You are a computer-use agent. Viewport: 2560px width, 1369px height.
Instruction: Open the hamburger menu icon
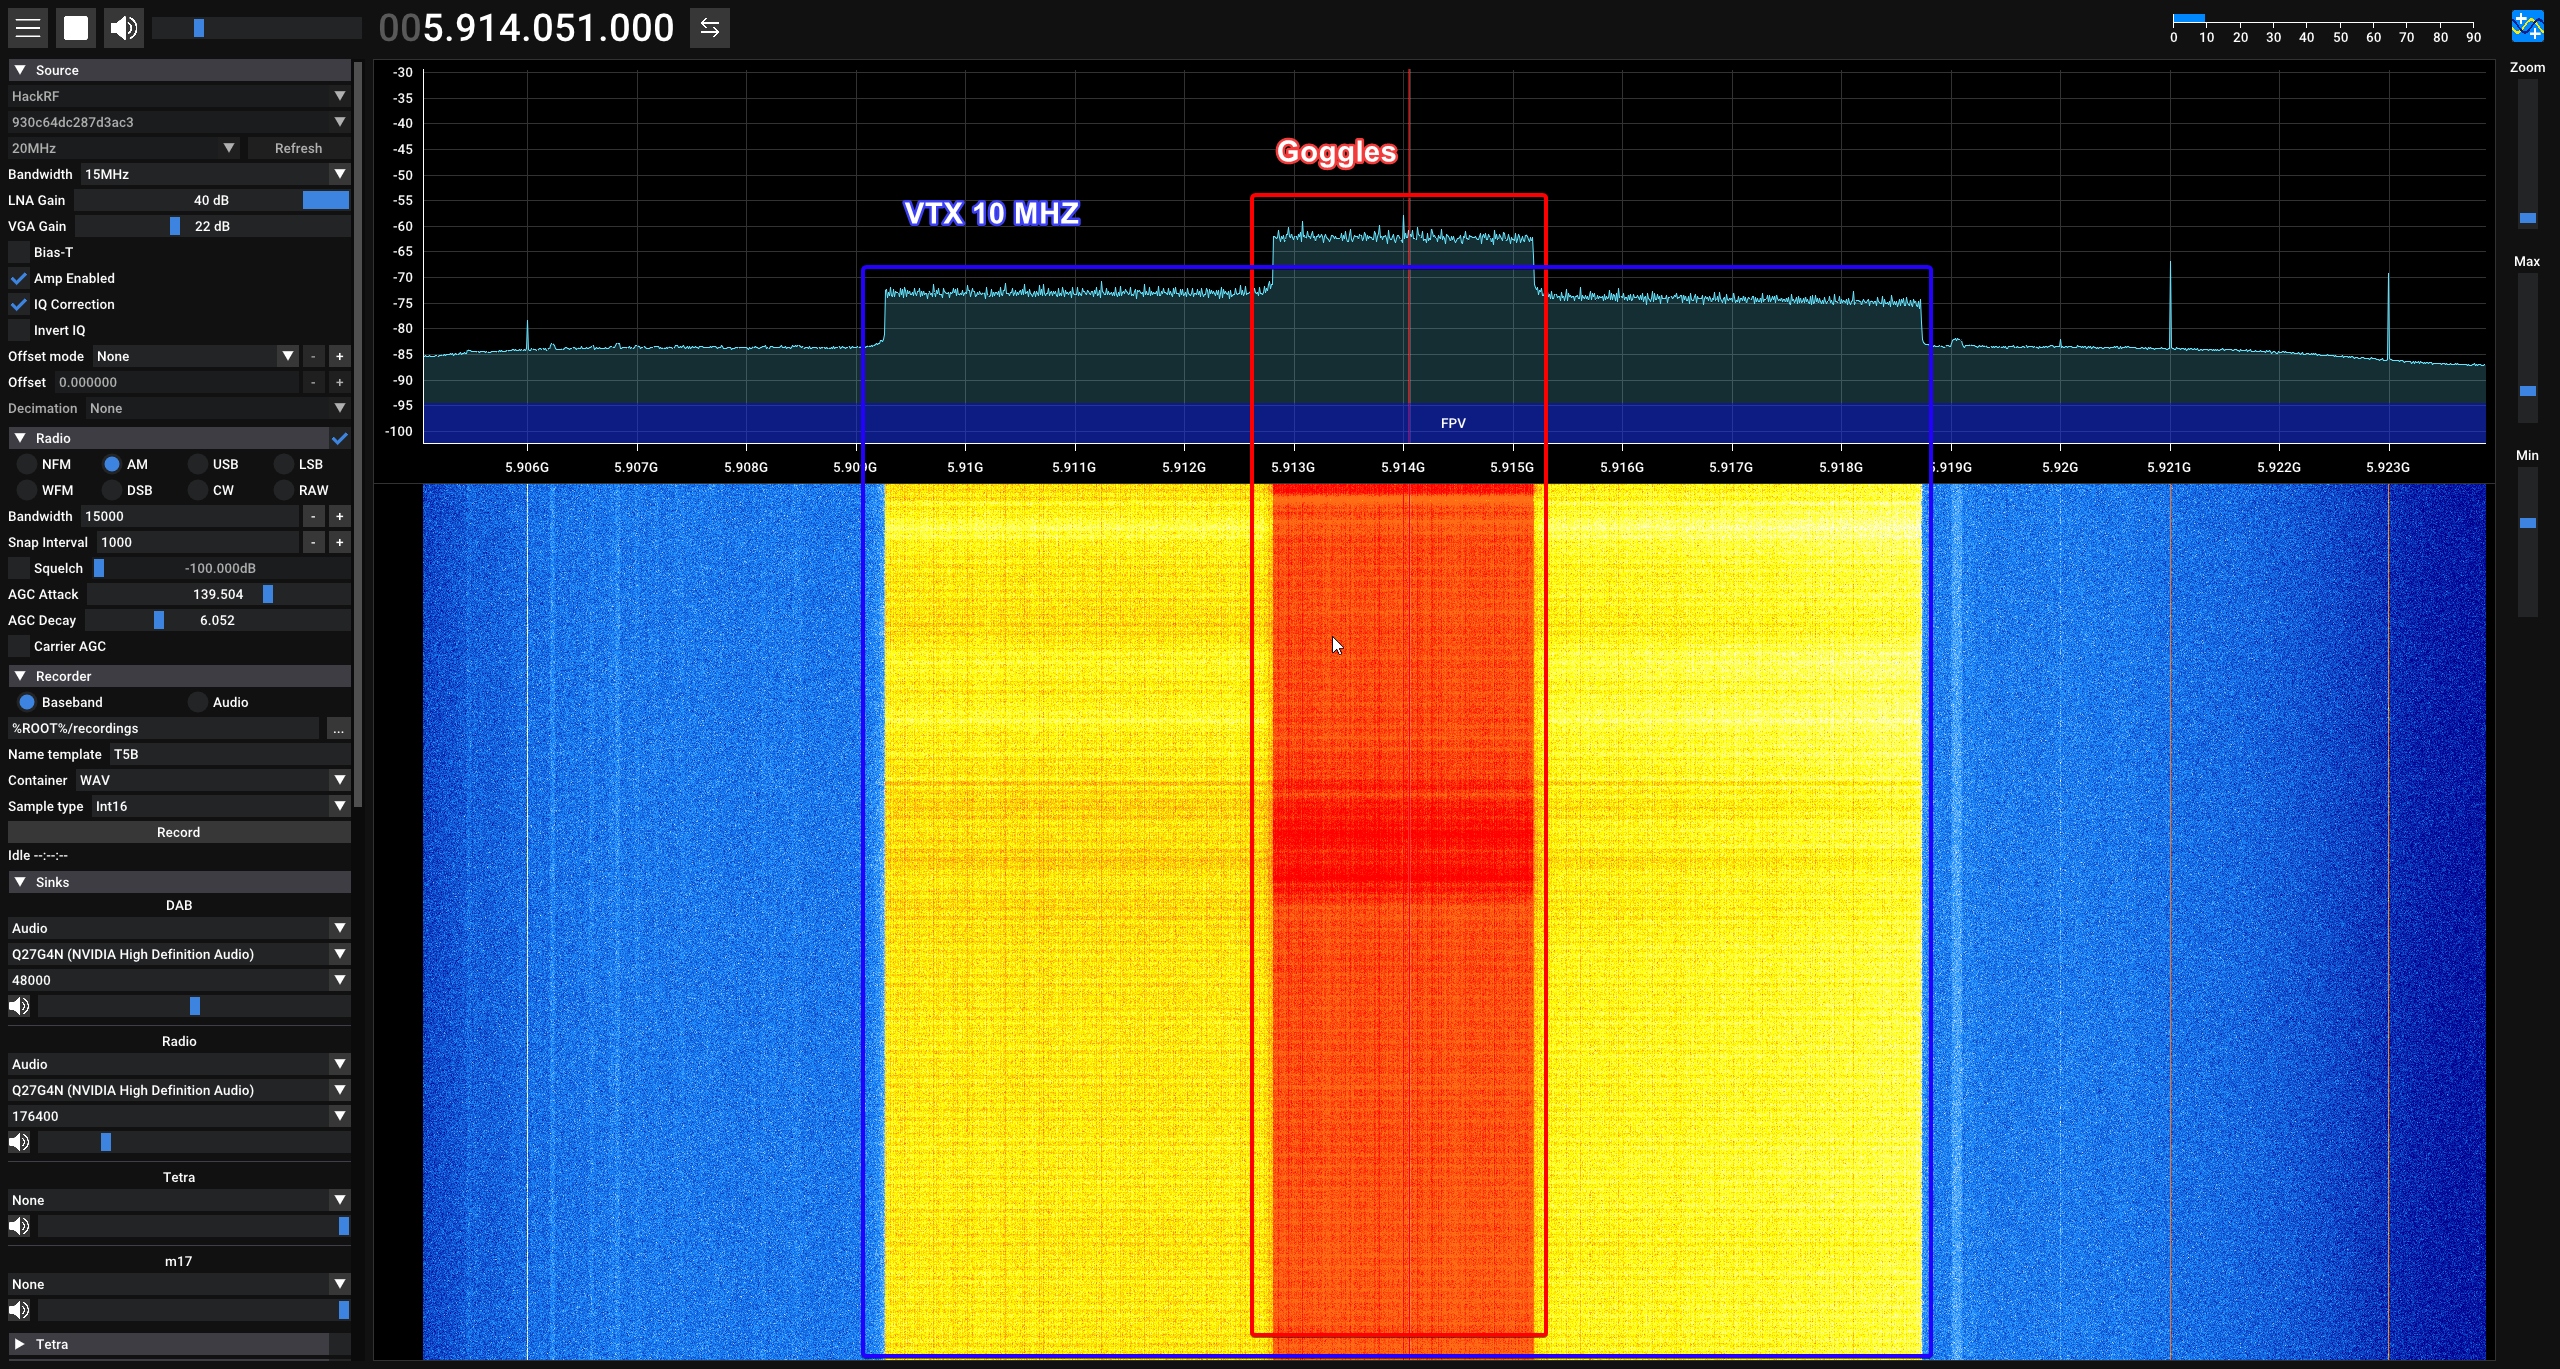(28, 28)
